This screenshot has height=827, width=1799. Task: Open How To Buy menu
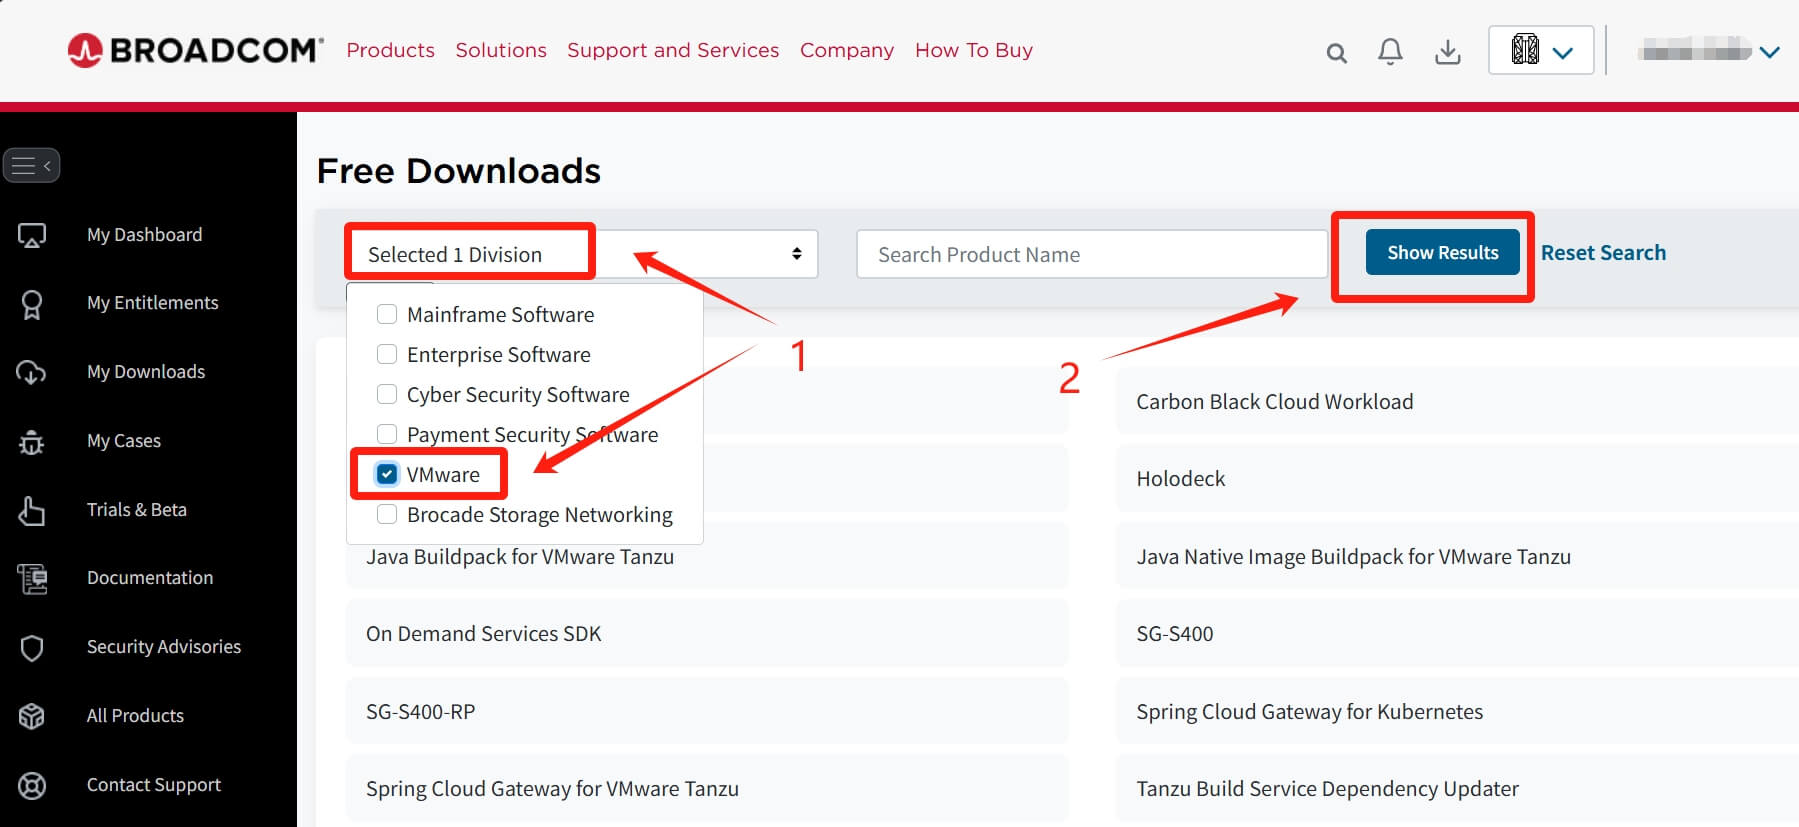974,50
